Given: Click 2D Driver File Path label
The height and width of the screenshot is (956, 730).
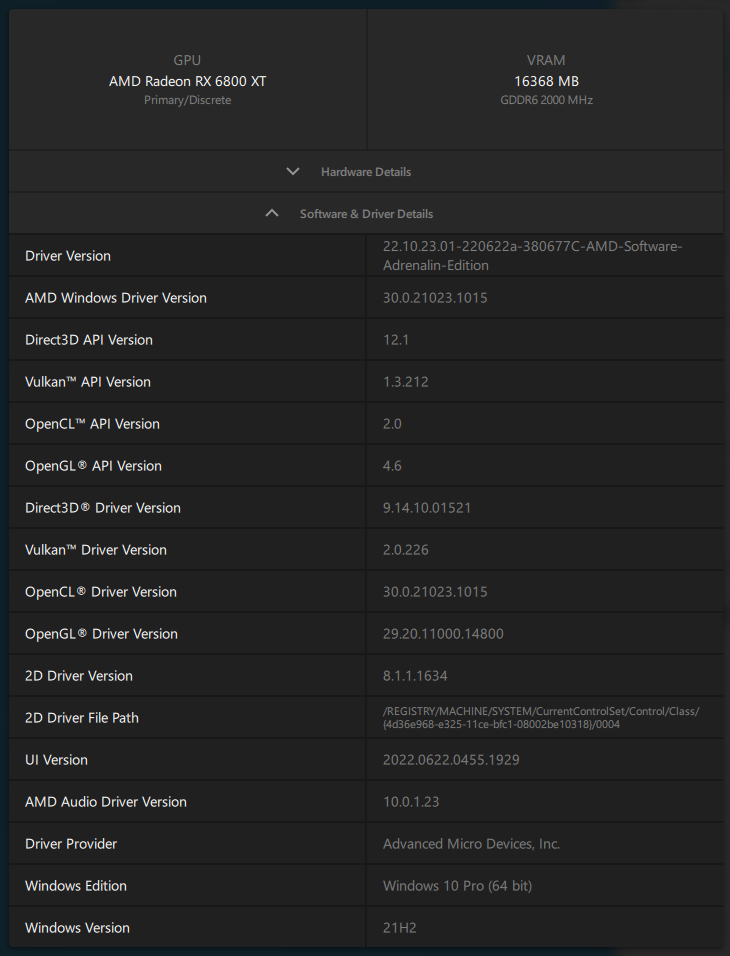Looking at the screenshot, I should click(x=82, y=719).
